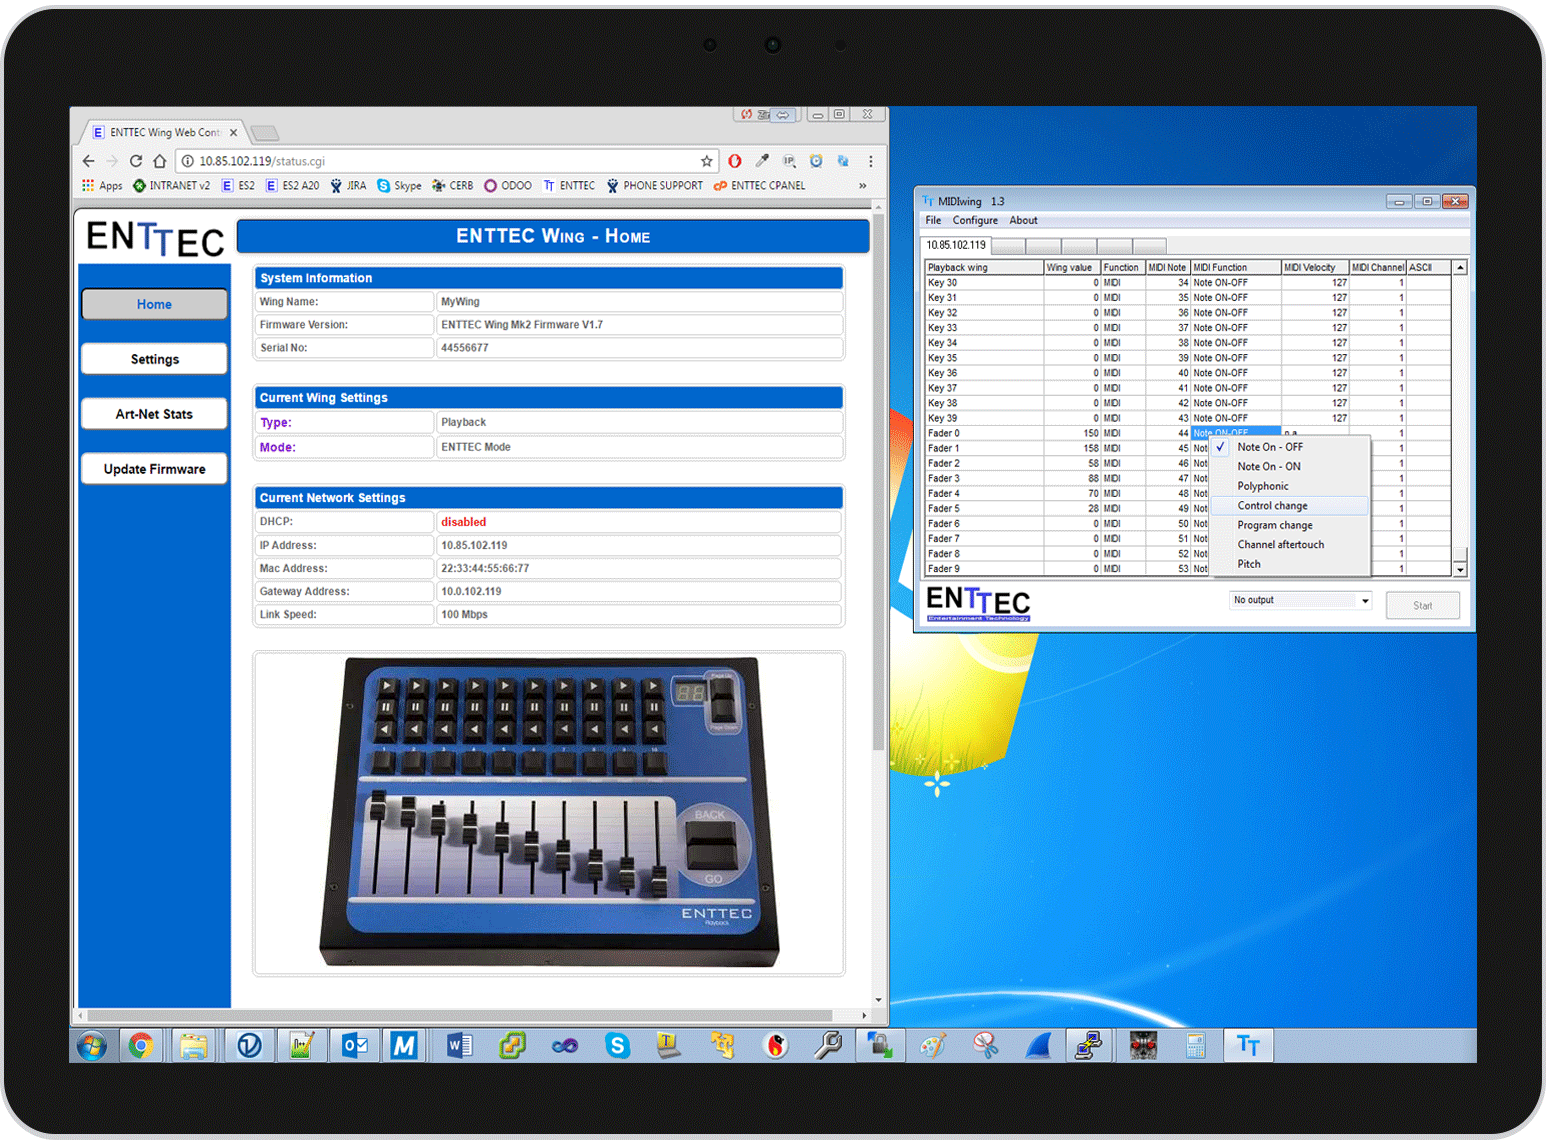Open the No output dropdown in MIDIwing
This screenshot has width=1546, height=1140.
pos(1301,600)
